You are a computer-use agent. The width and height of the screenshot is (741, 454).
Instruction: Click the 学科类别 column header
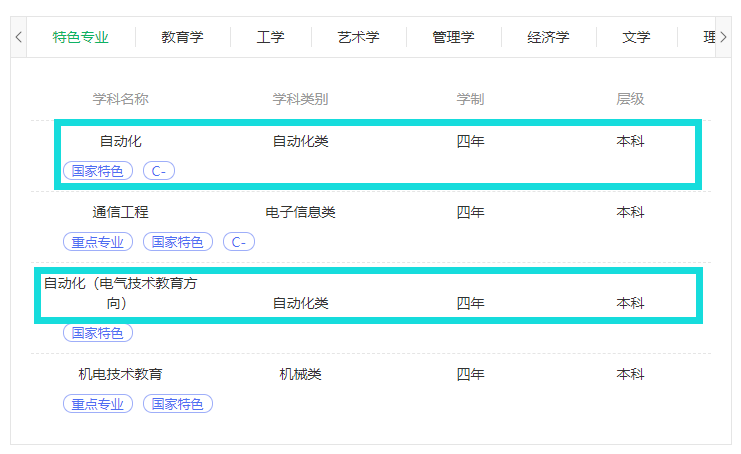point(300,99)
